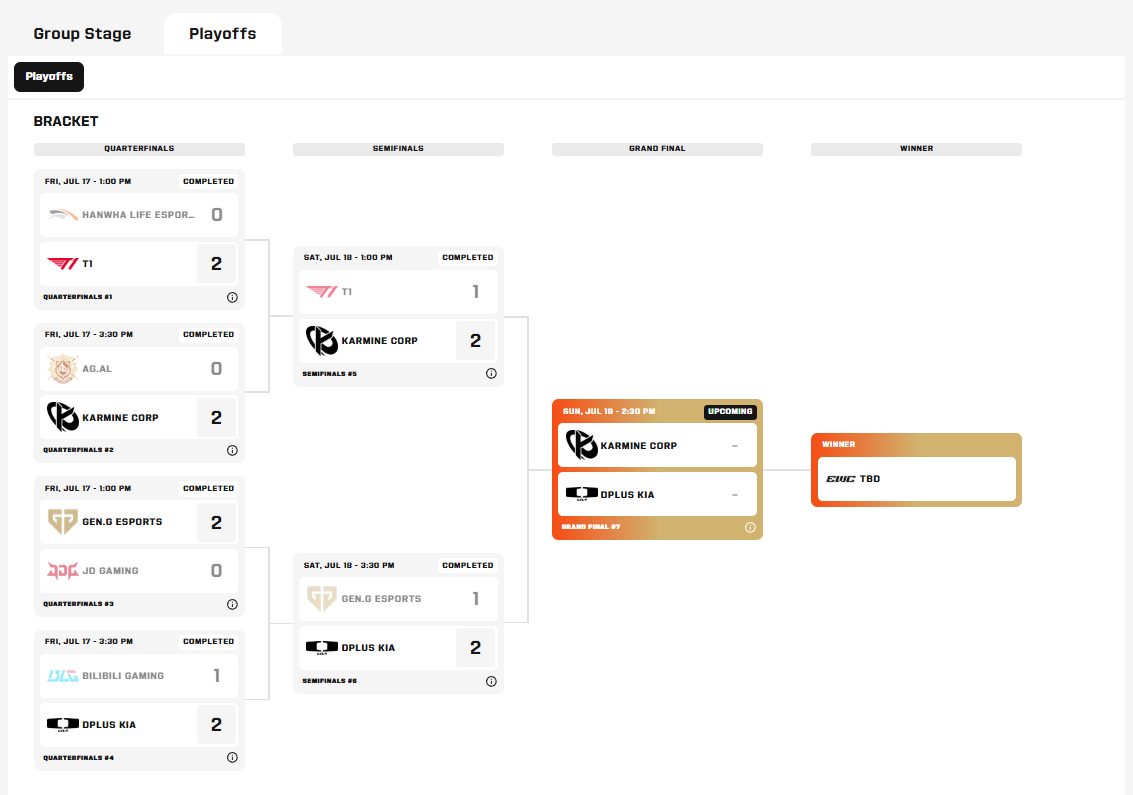Click AG.AL team row in Quarterfinals #2

(x=139, y=369)
